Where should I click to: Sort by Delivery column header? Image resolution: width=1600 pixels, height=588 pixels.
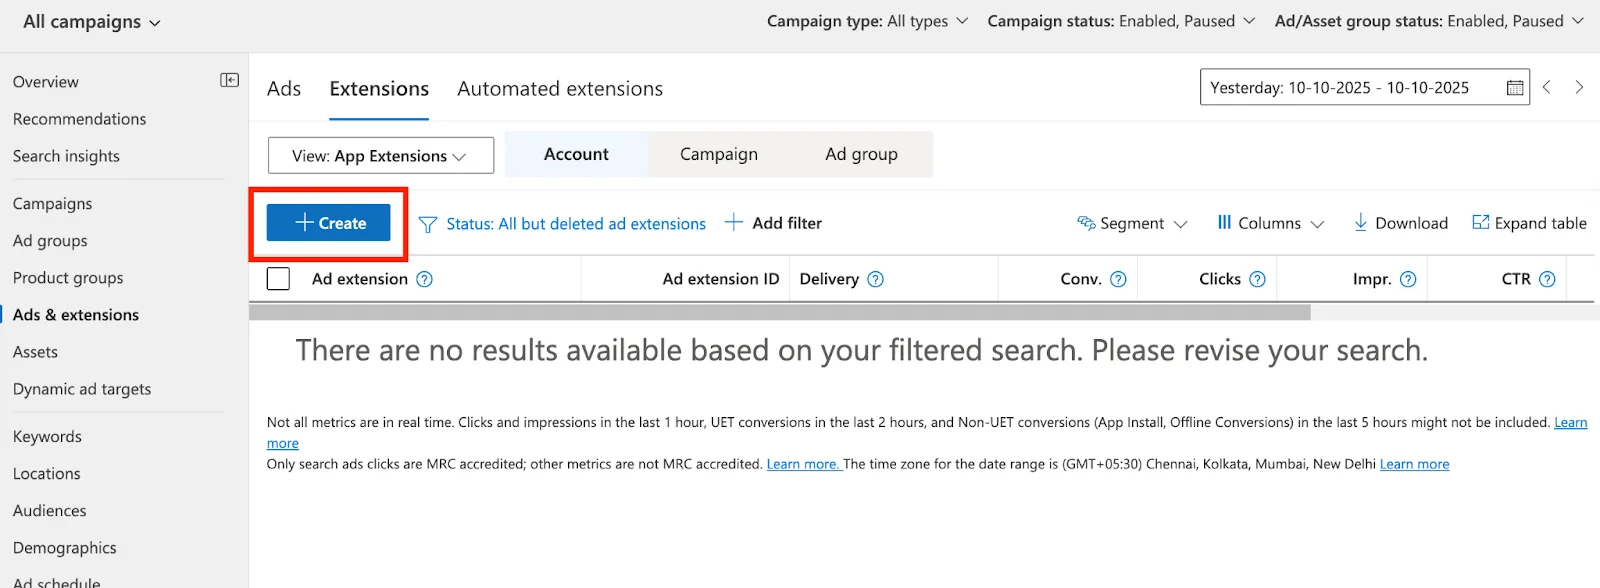point(829,279)
